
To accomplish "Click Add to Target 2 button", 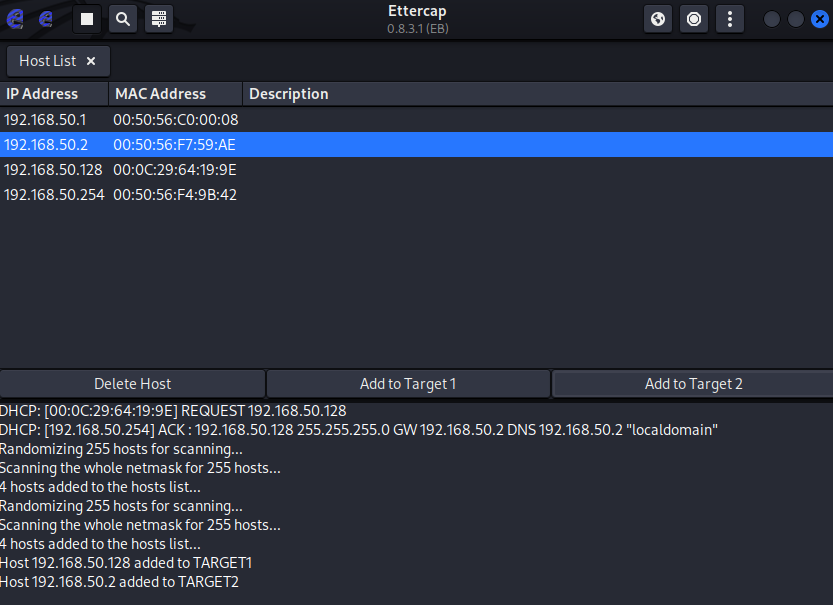I will (693, 384).
